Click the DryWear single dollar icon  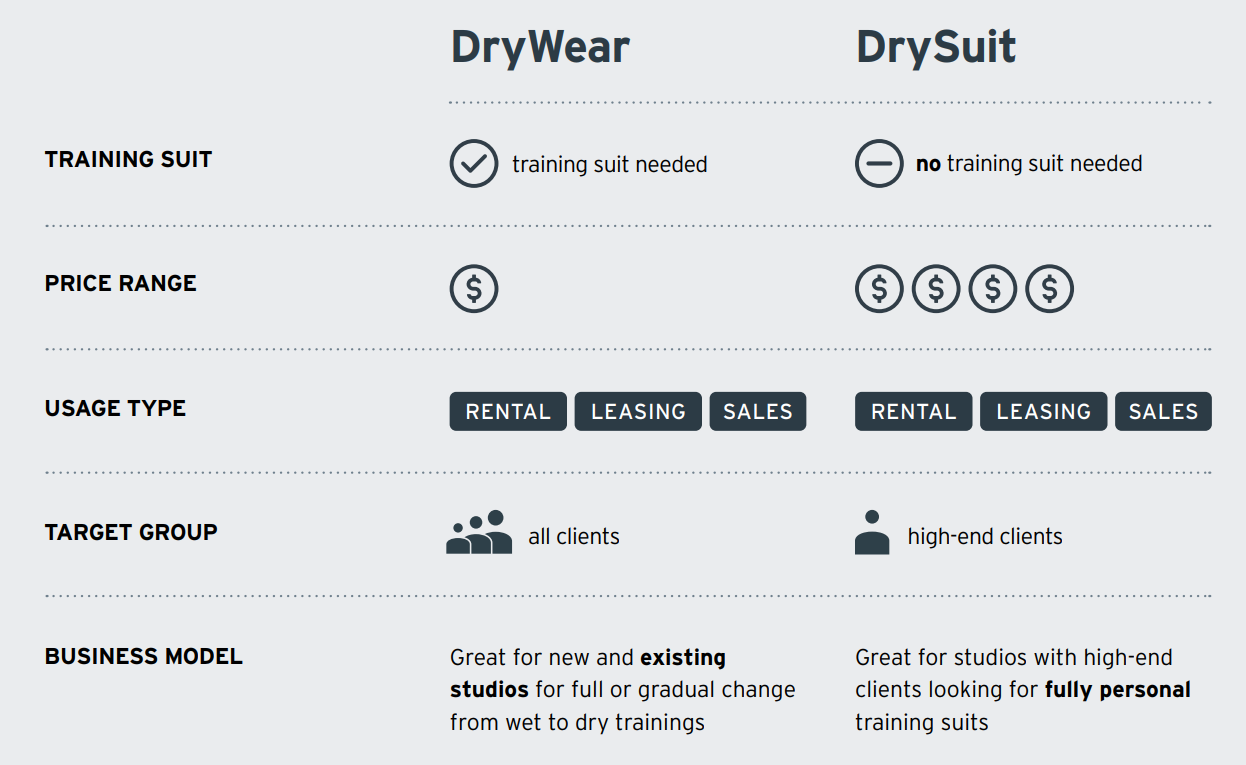(474, 289)
